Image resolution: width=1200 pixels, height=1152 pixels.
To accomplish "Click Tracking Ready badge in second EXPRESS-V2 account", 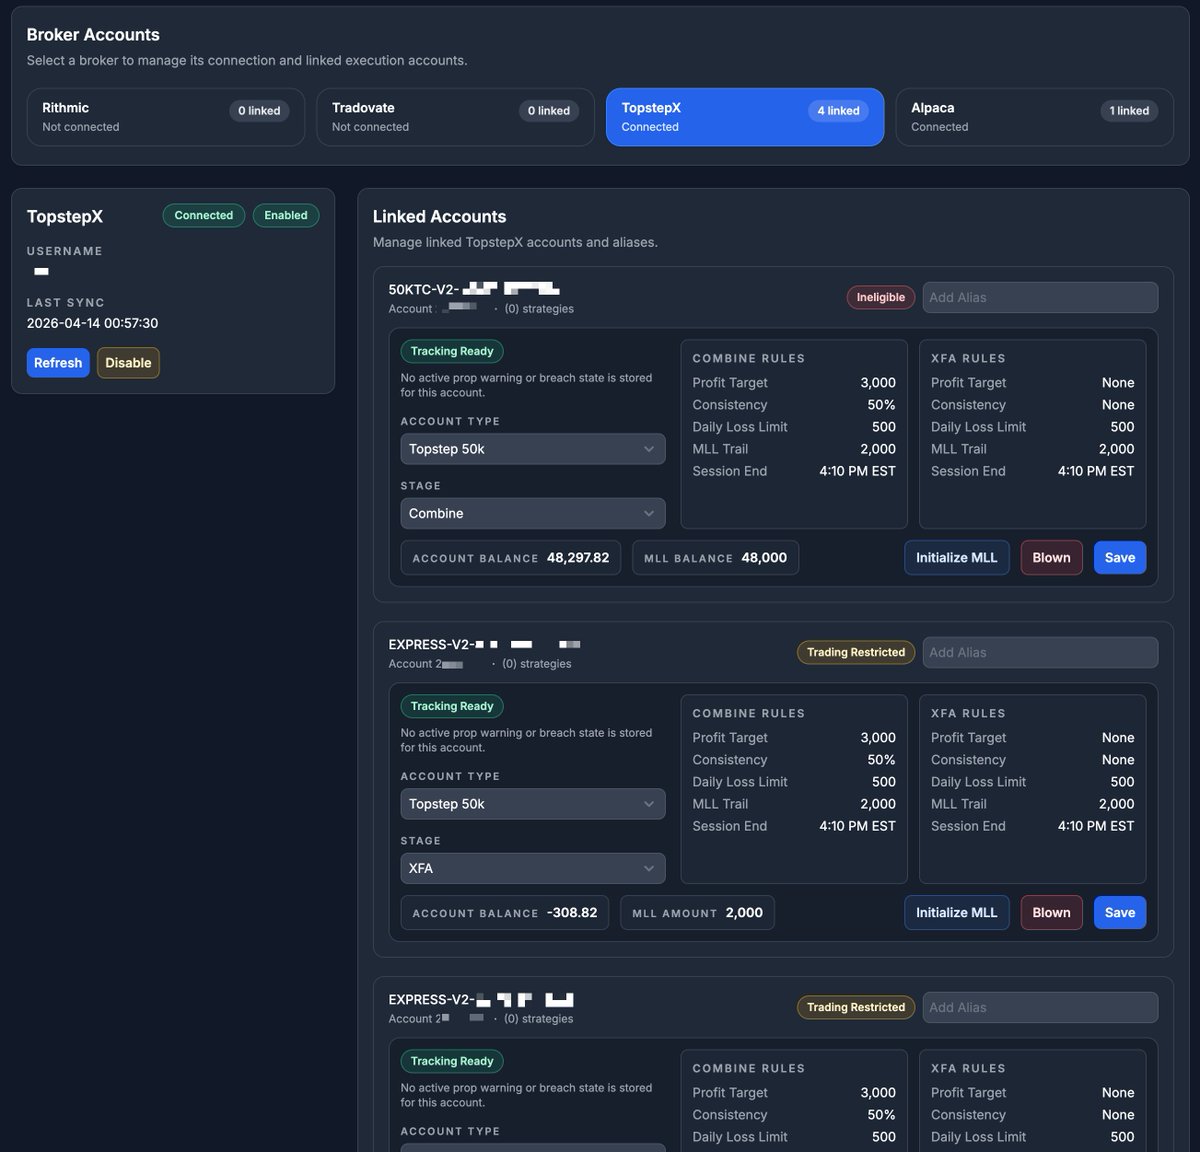I will pos(452,1061).
